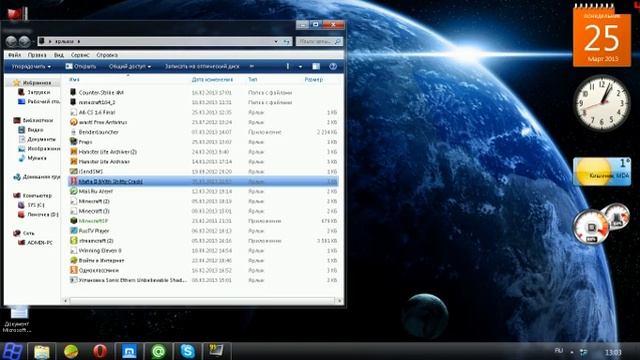Select the Одноклассники shortcut icon
Viewport: 640px width, 360px height.
[x=73, y=270]
